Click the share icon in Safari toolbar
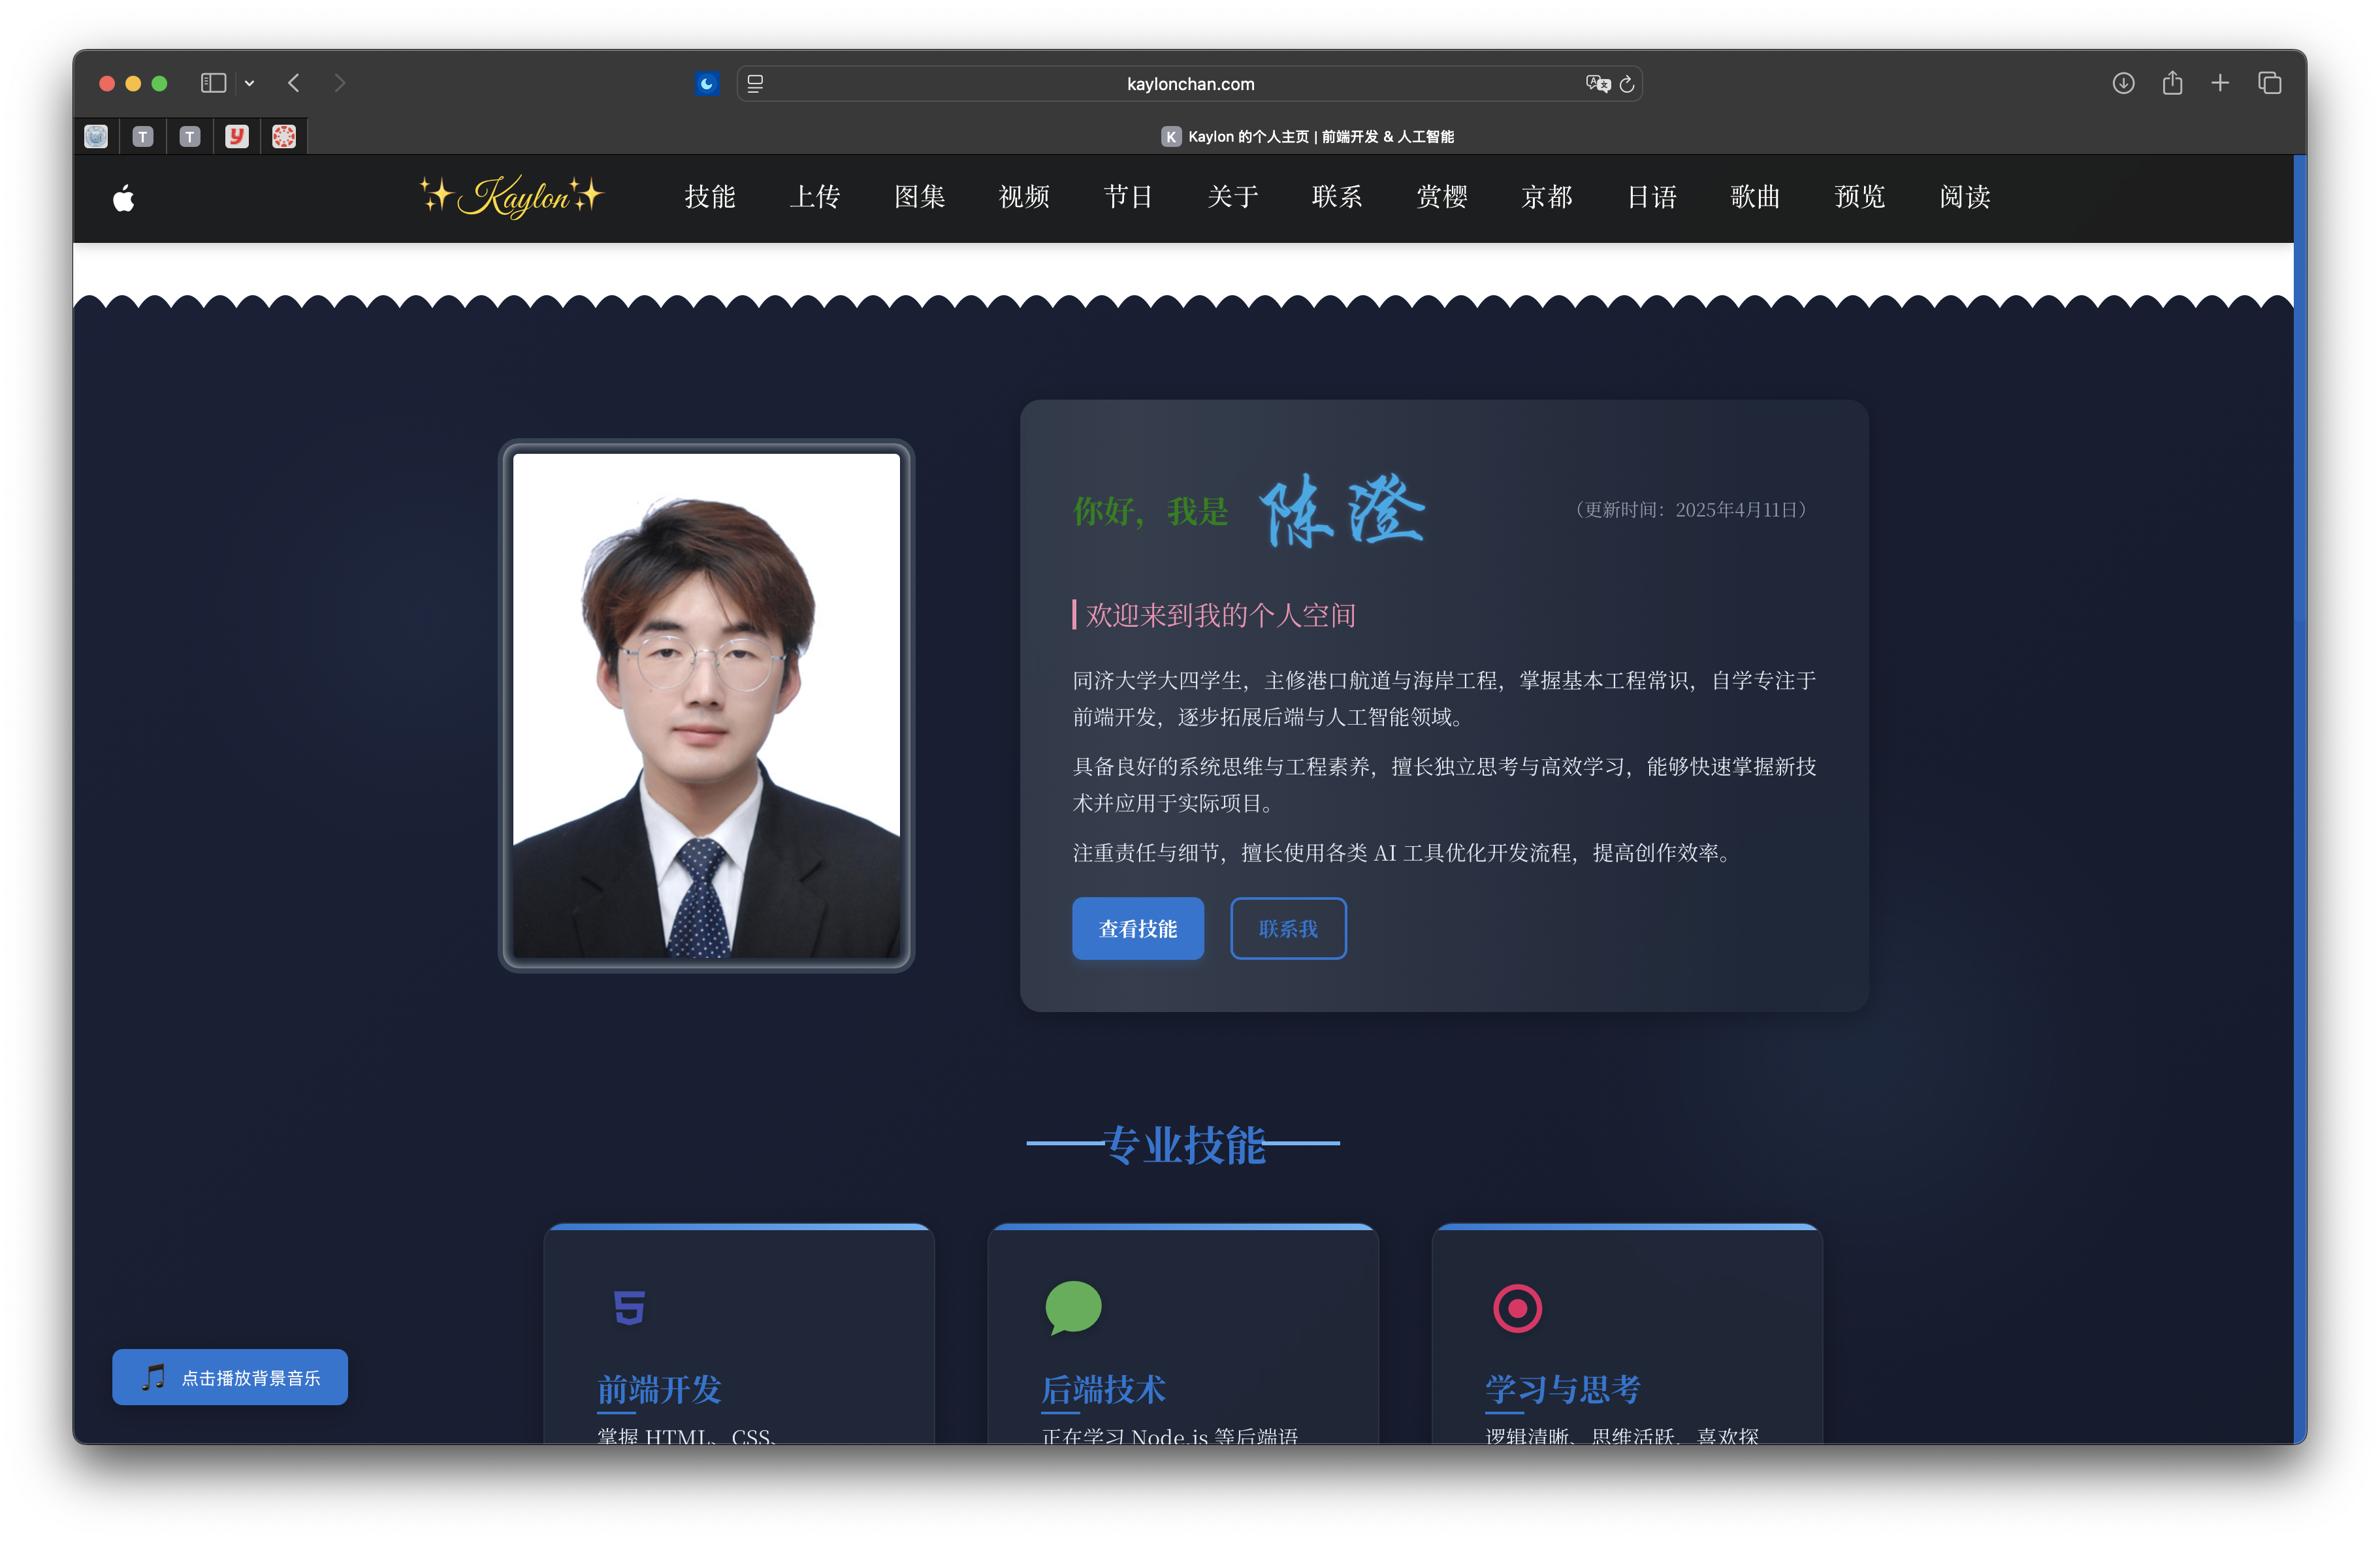 (2172, 83)
